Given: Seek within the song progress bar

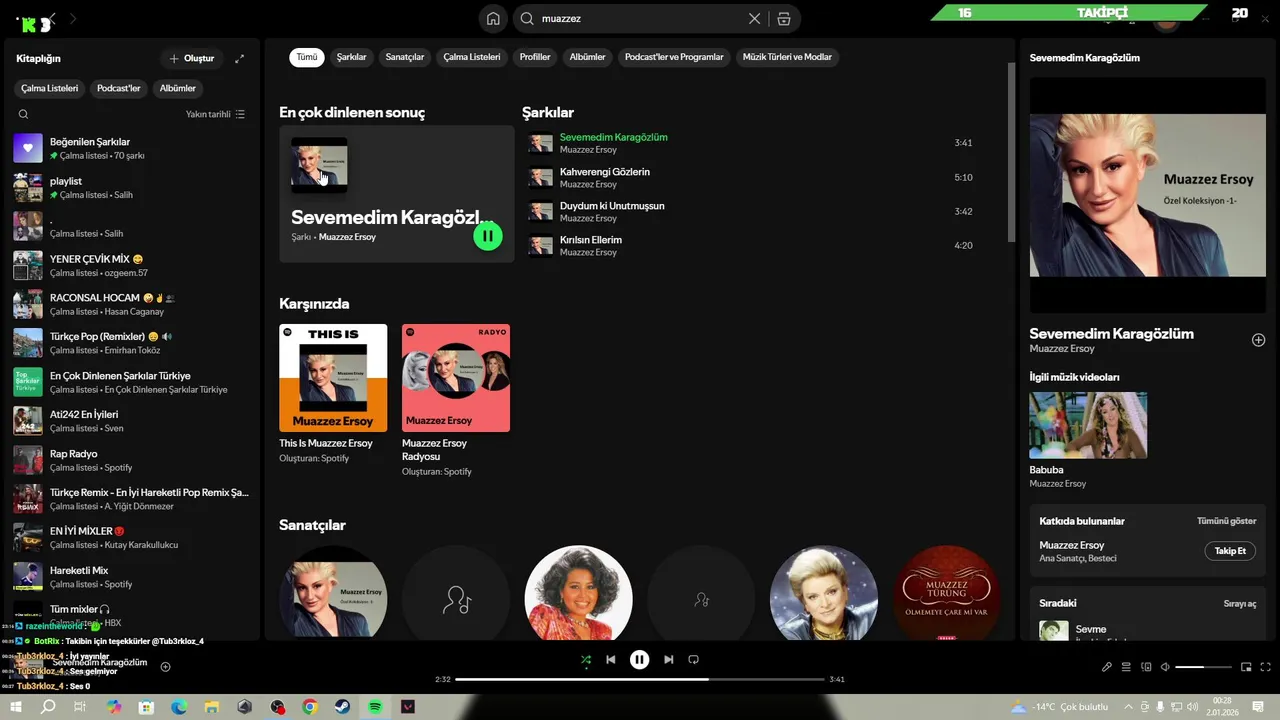Looking at the screenshot, I should 639,679.
